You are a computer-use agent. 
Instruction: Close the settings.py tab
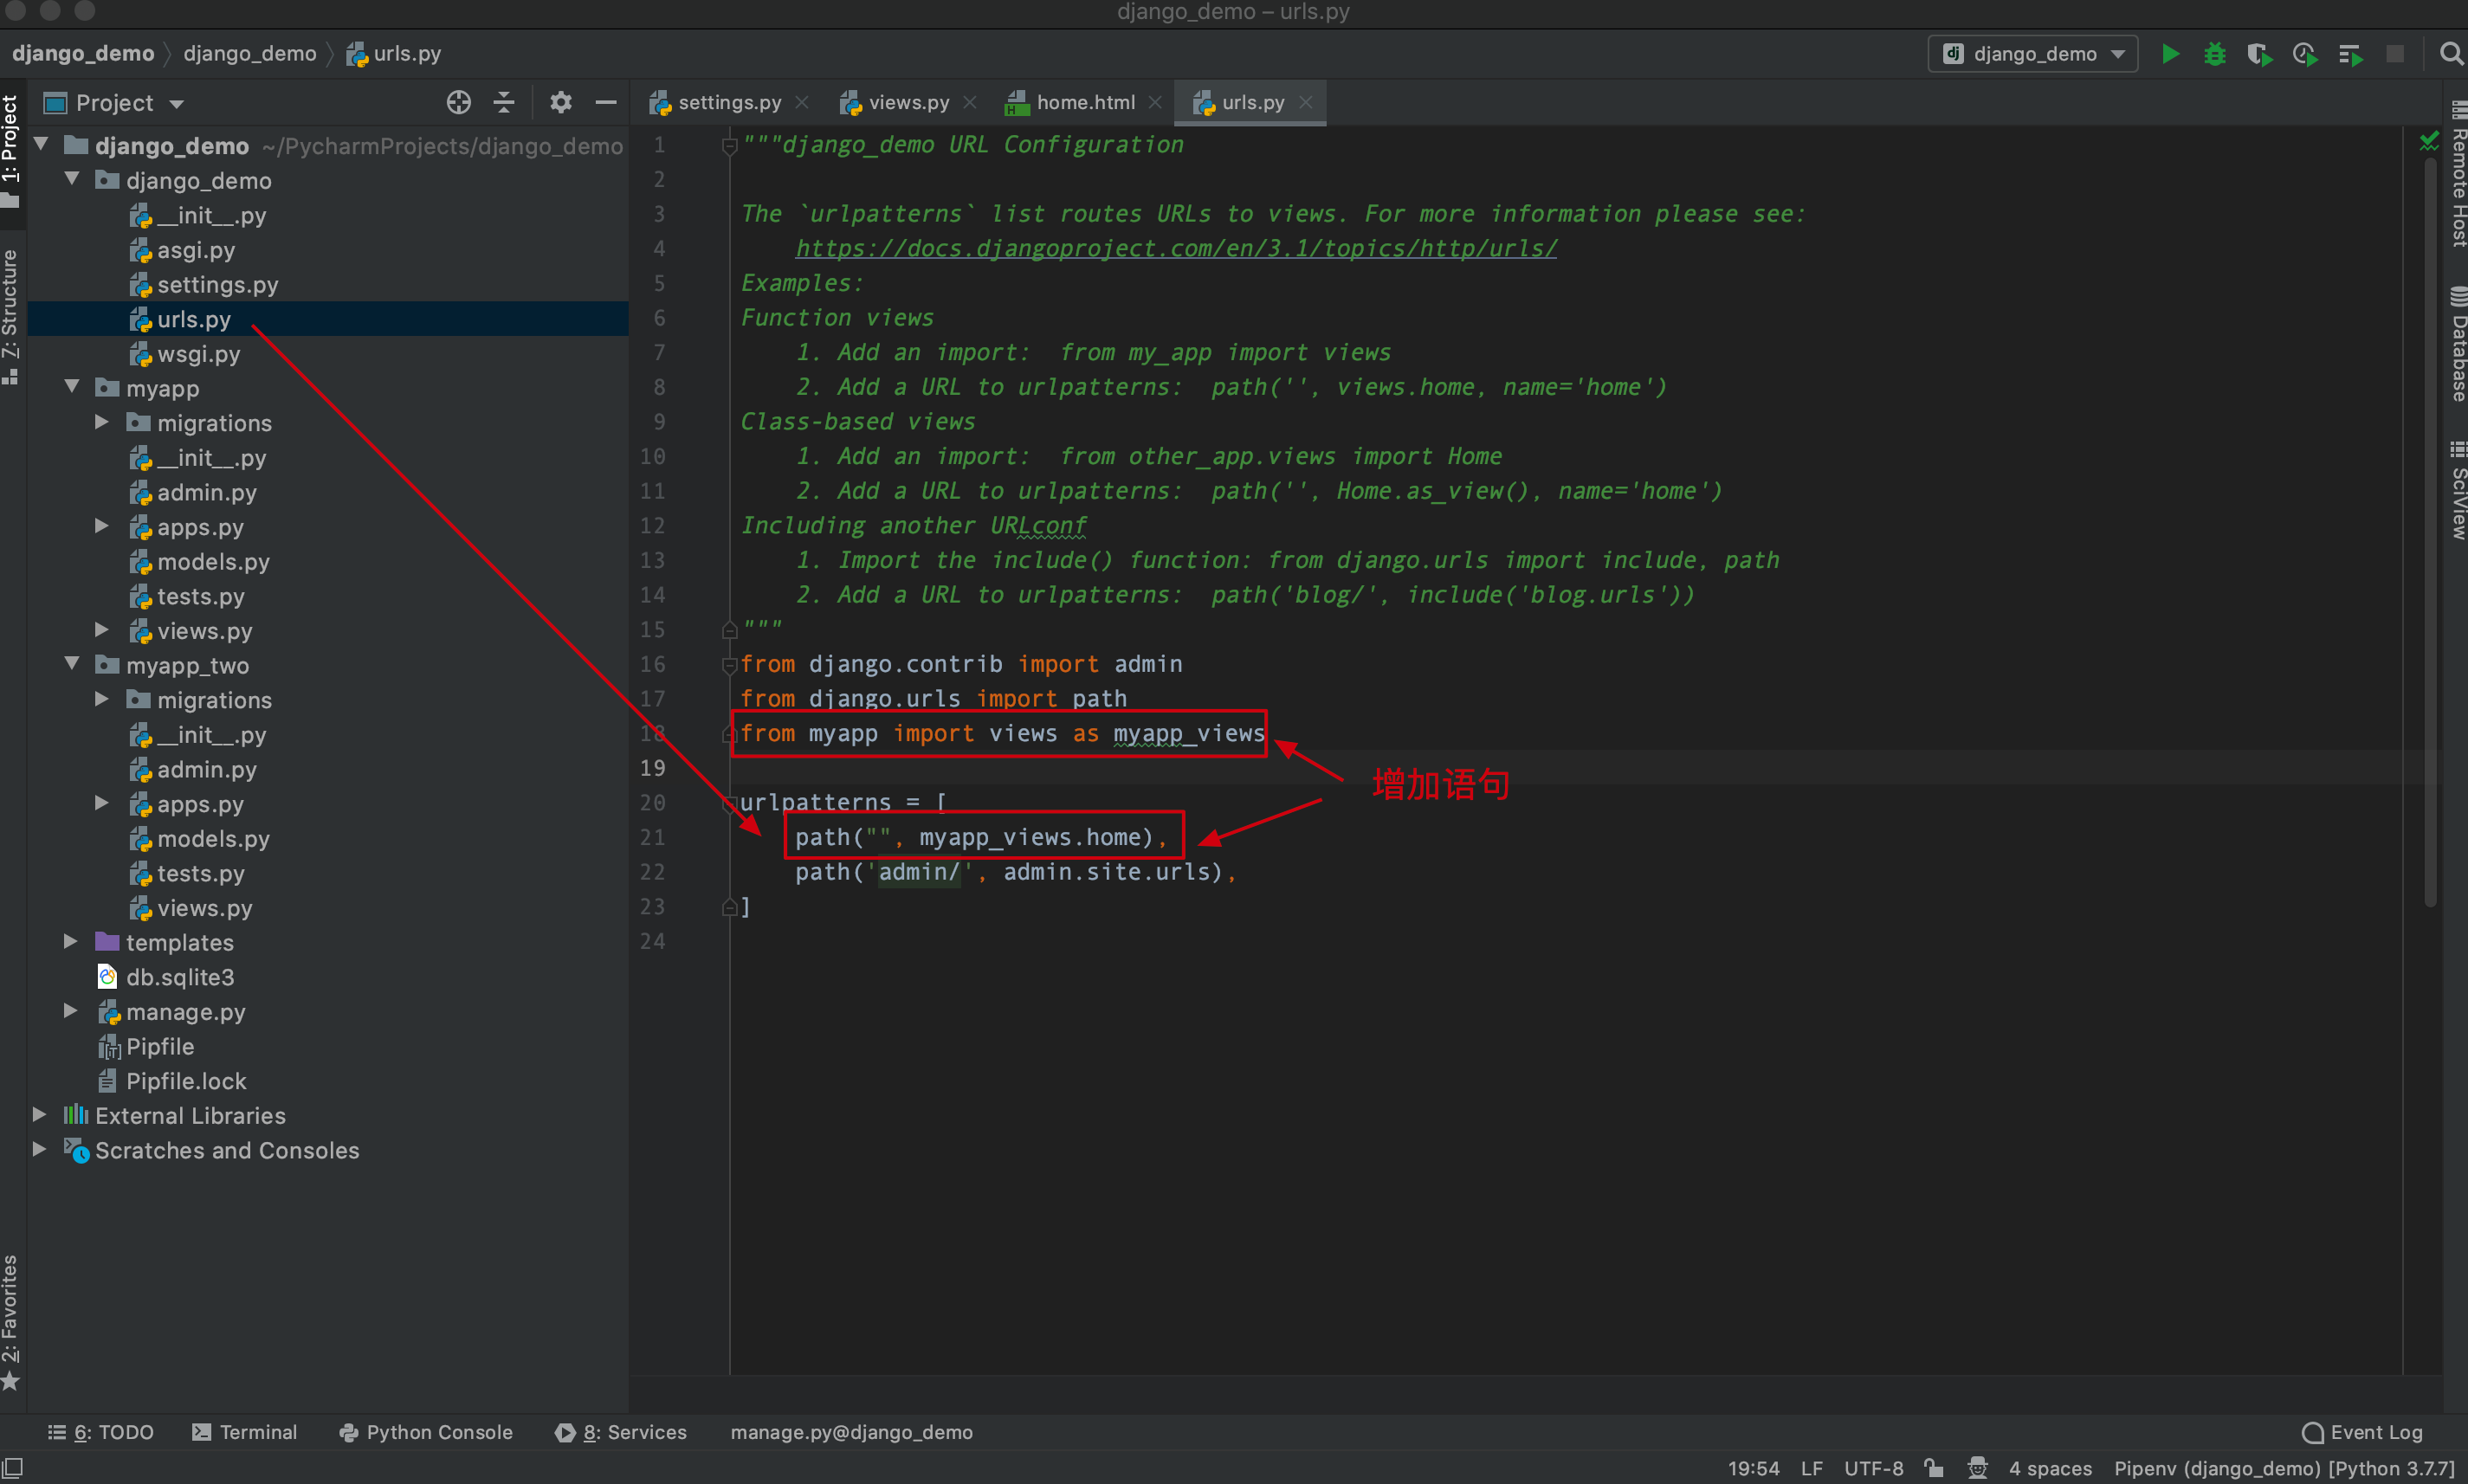point(802,102)
